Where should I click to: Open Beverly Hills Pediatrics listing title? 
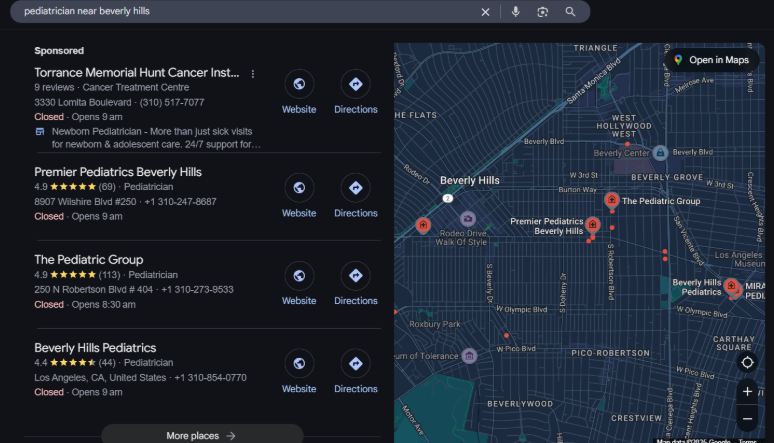tap(95, 348)
